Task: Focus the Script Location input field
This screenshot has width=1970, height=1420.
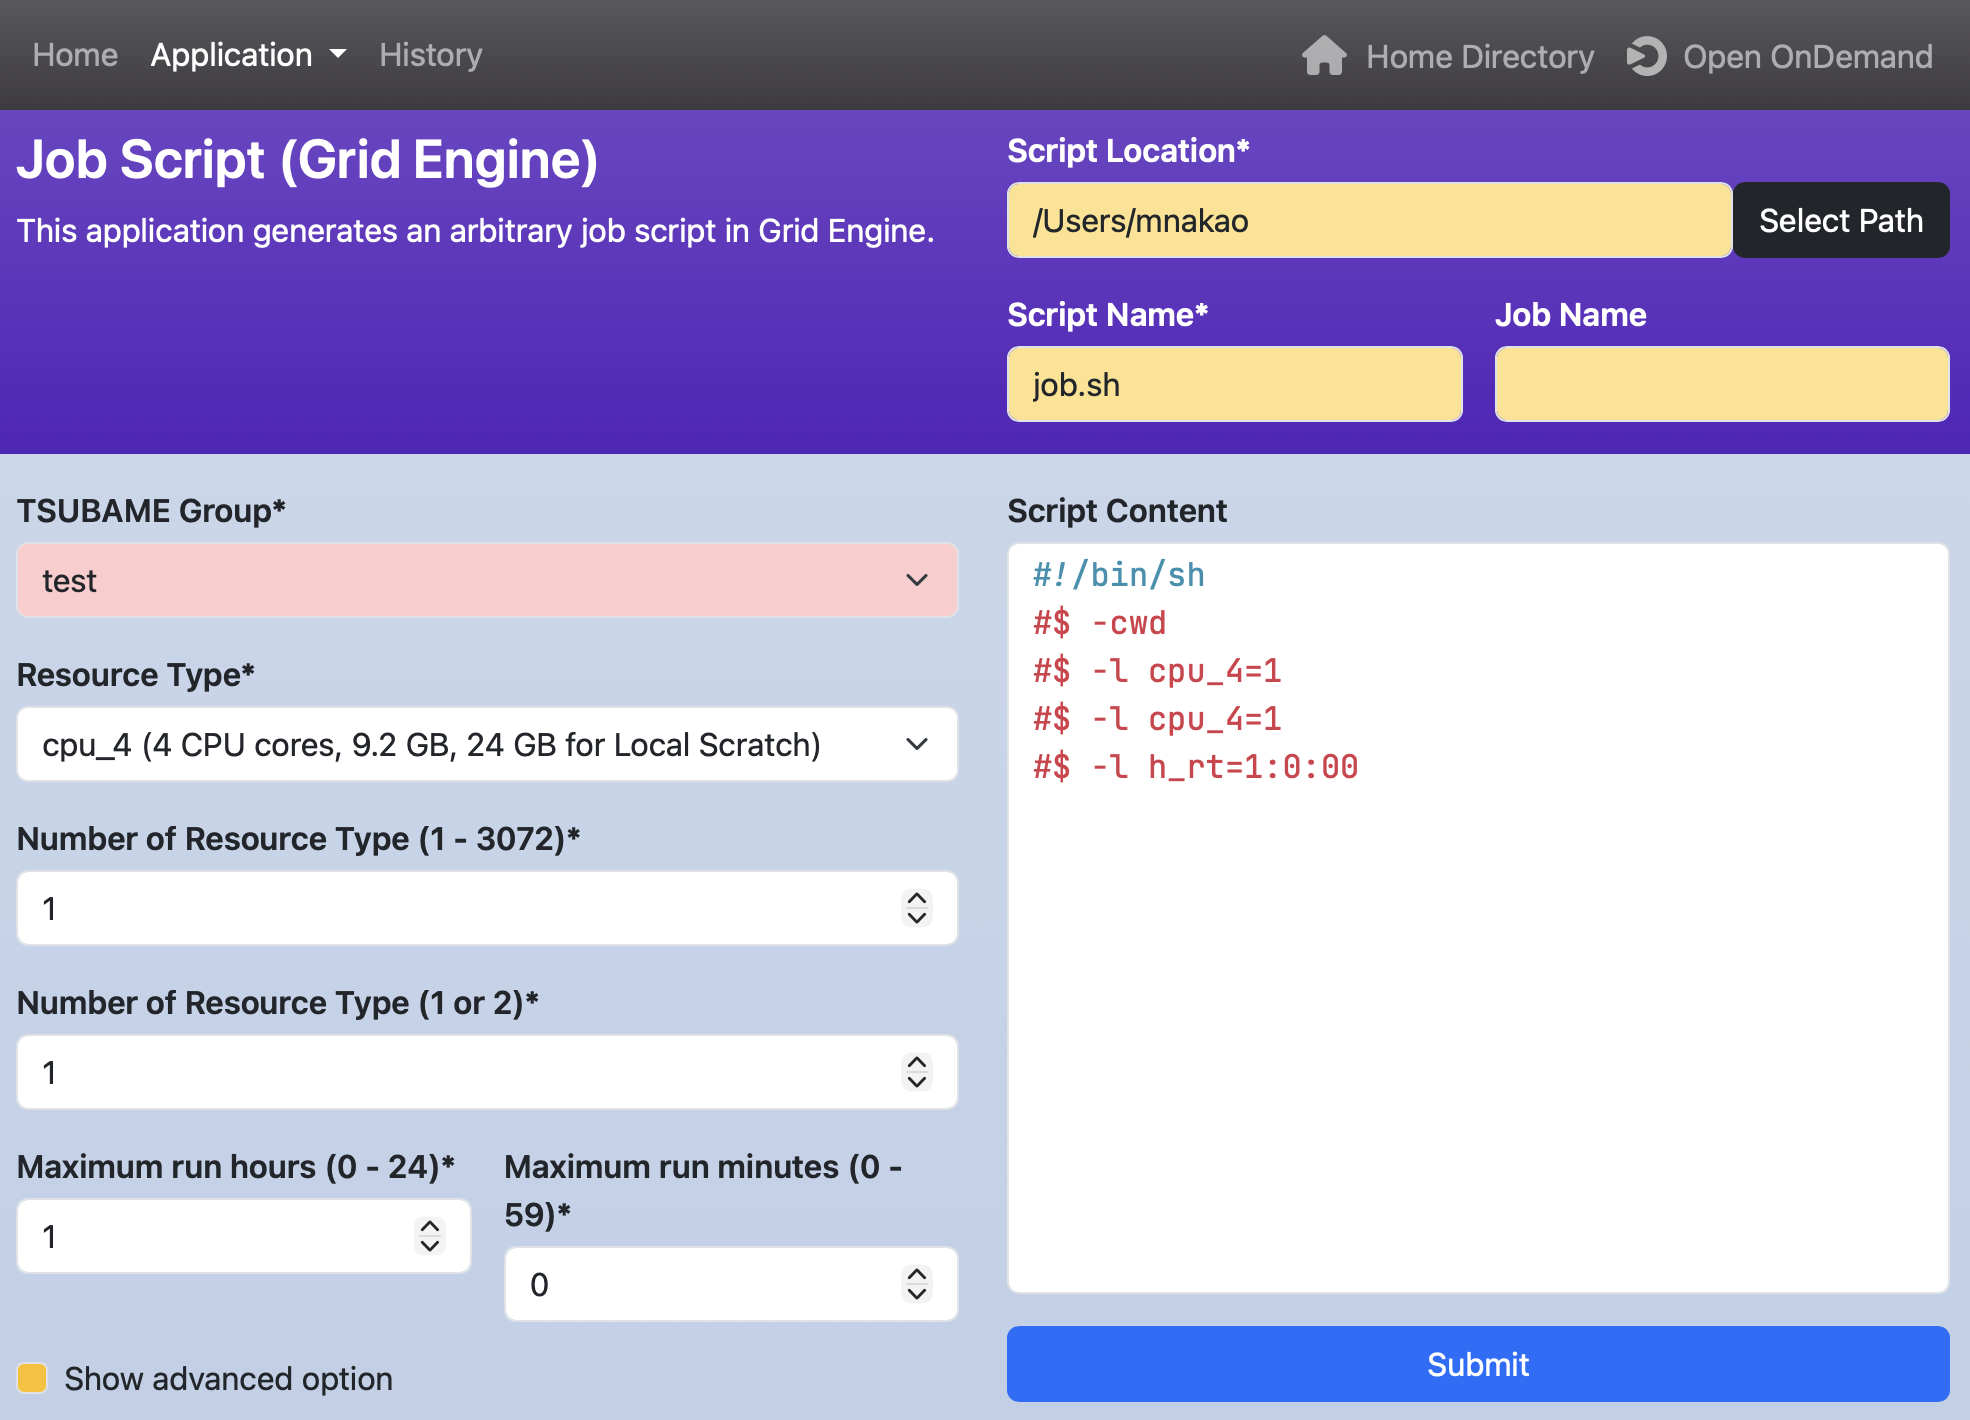Action: pyautogui.click(x=1369, y=220)
